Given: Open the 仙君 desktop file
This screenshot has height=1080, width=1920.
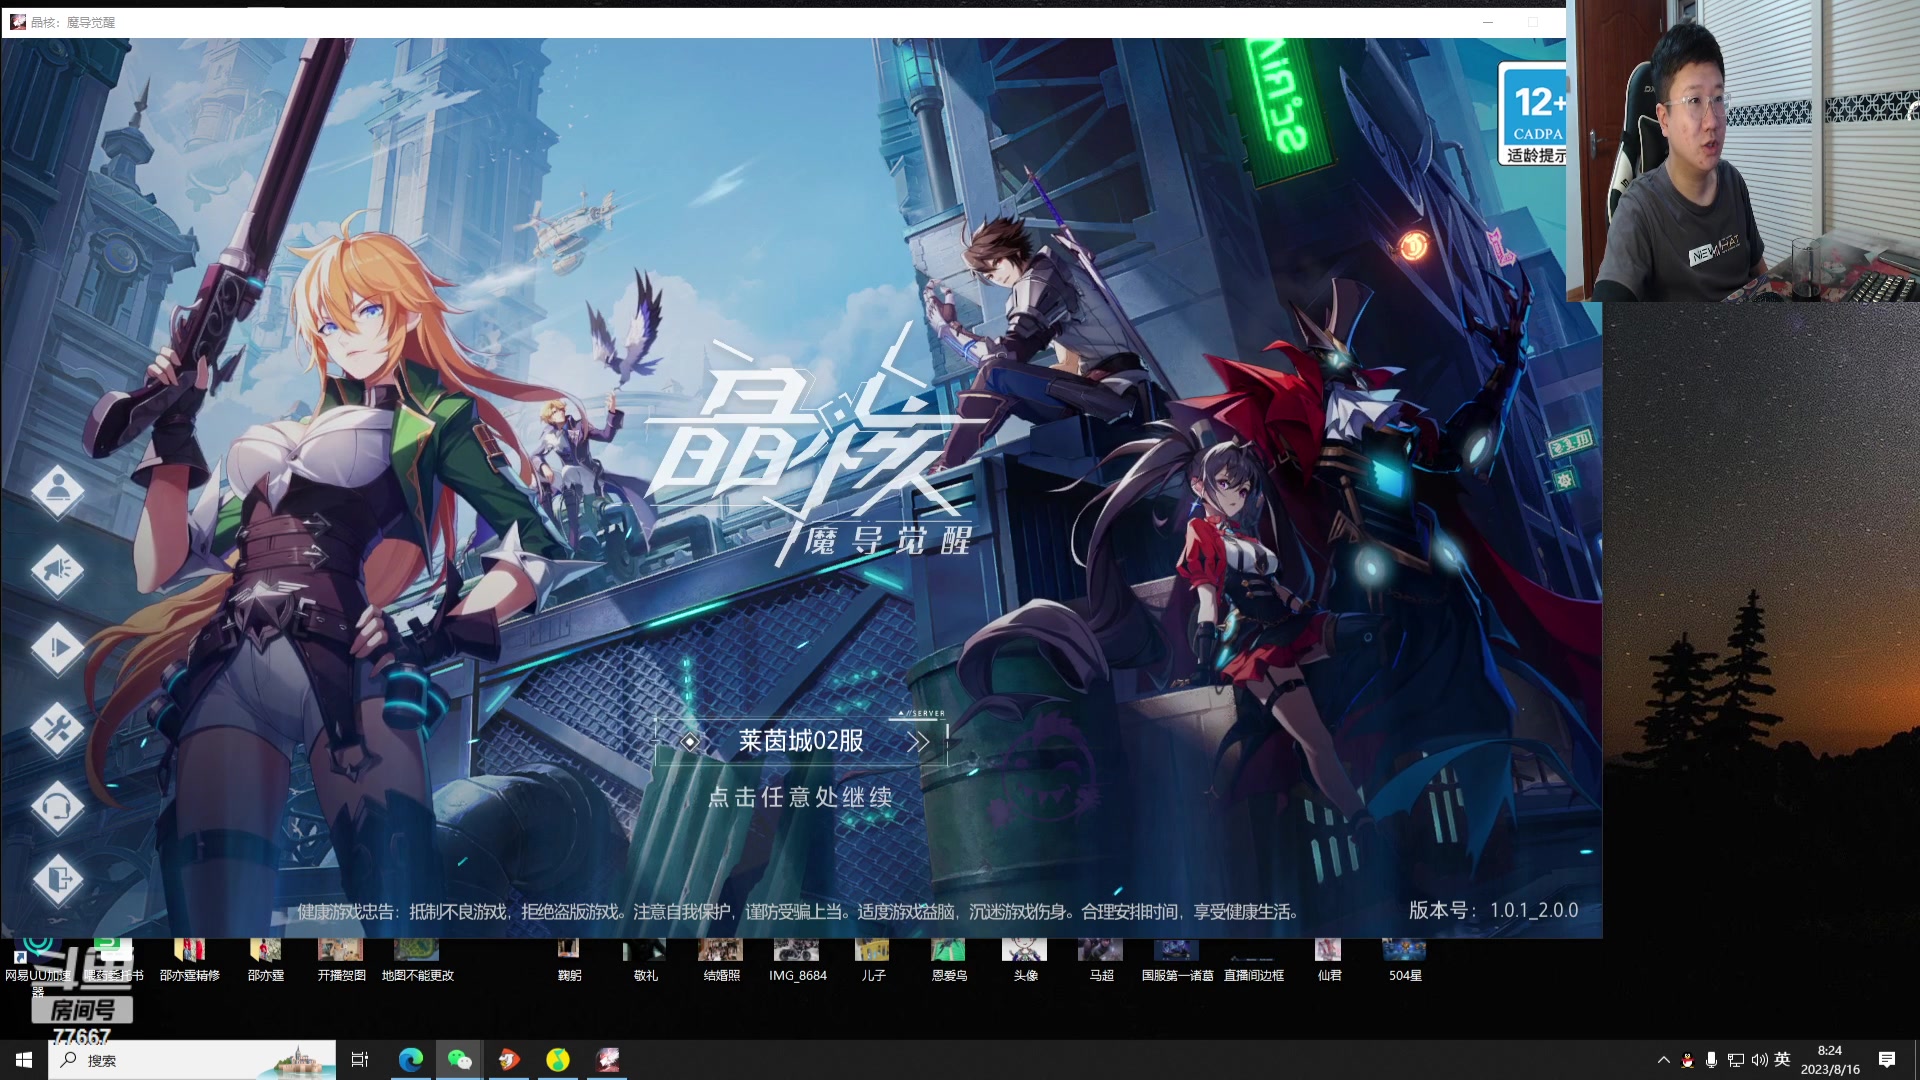Looking at the screenshot, I should pos(1329,960).
